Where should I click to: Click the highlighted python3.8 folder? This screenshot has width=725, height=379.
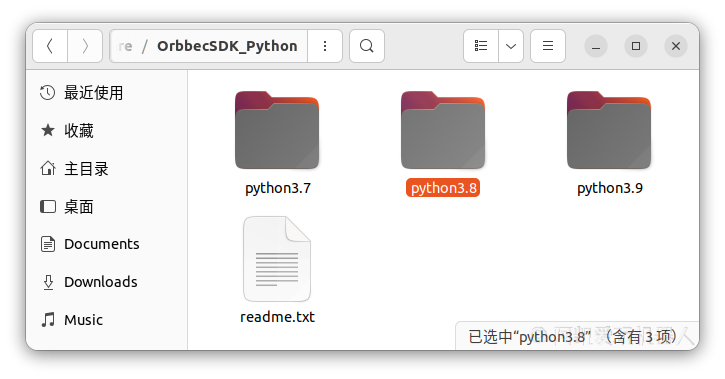pos(443,143)
